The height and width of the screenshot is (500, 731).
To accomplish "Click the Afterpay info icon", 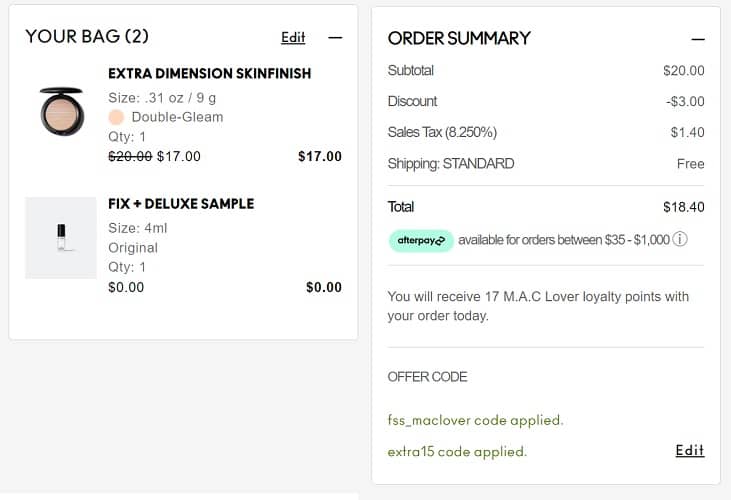I will 680,240.
